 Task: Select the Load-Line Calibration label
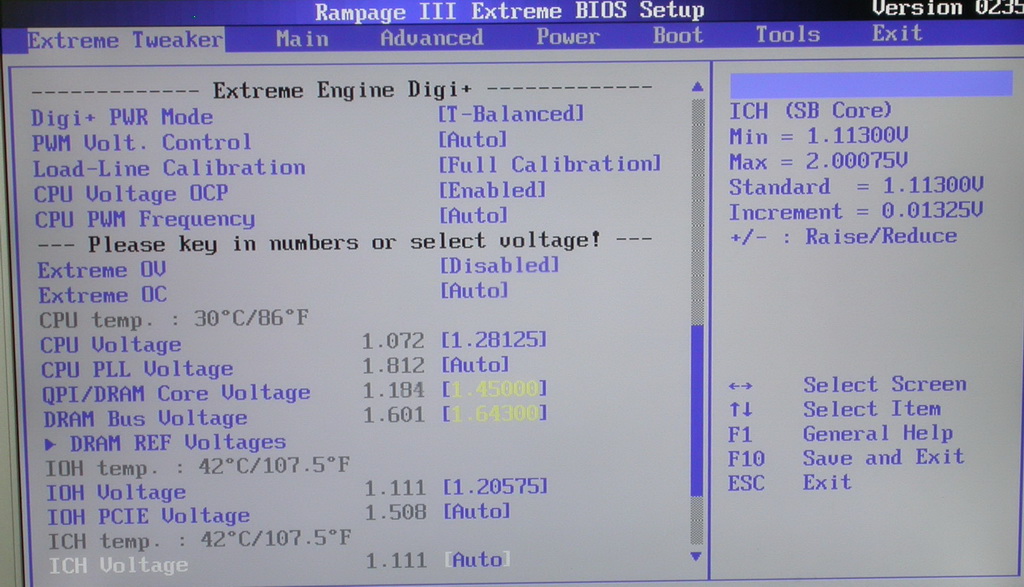[169, 168]
